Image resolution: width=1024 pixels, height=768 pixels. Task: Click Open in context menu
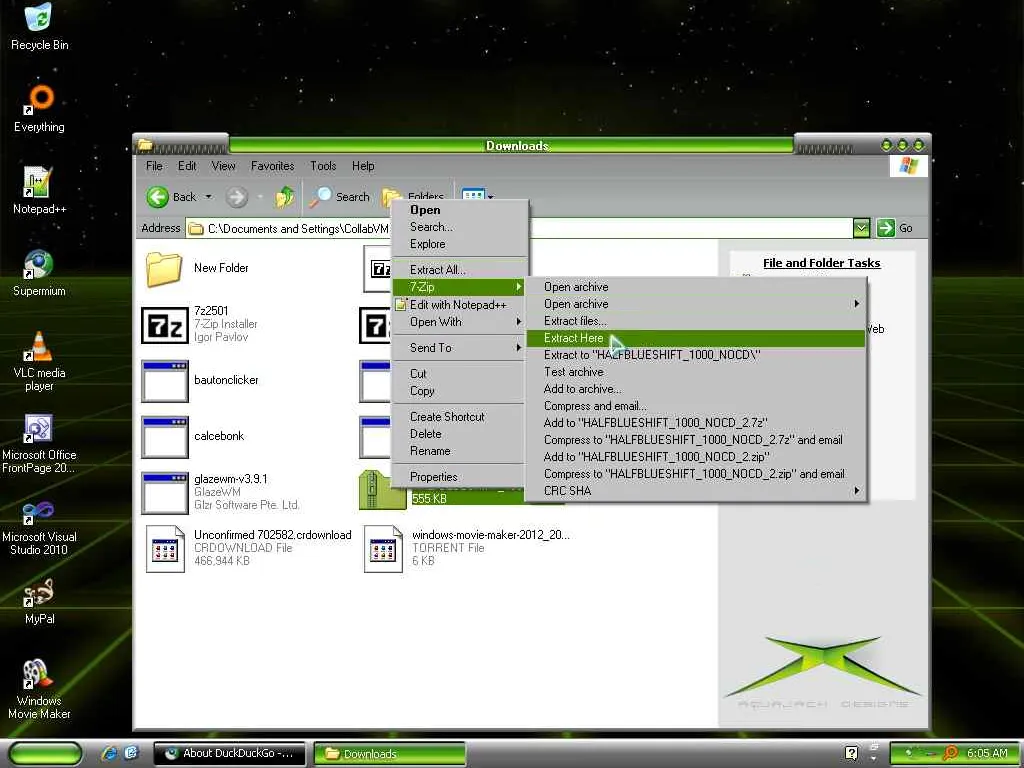point(460,210)
